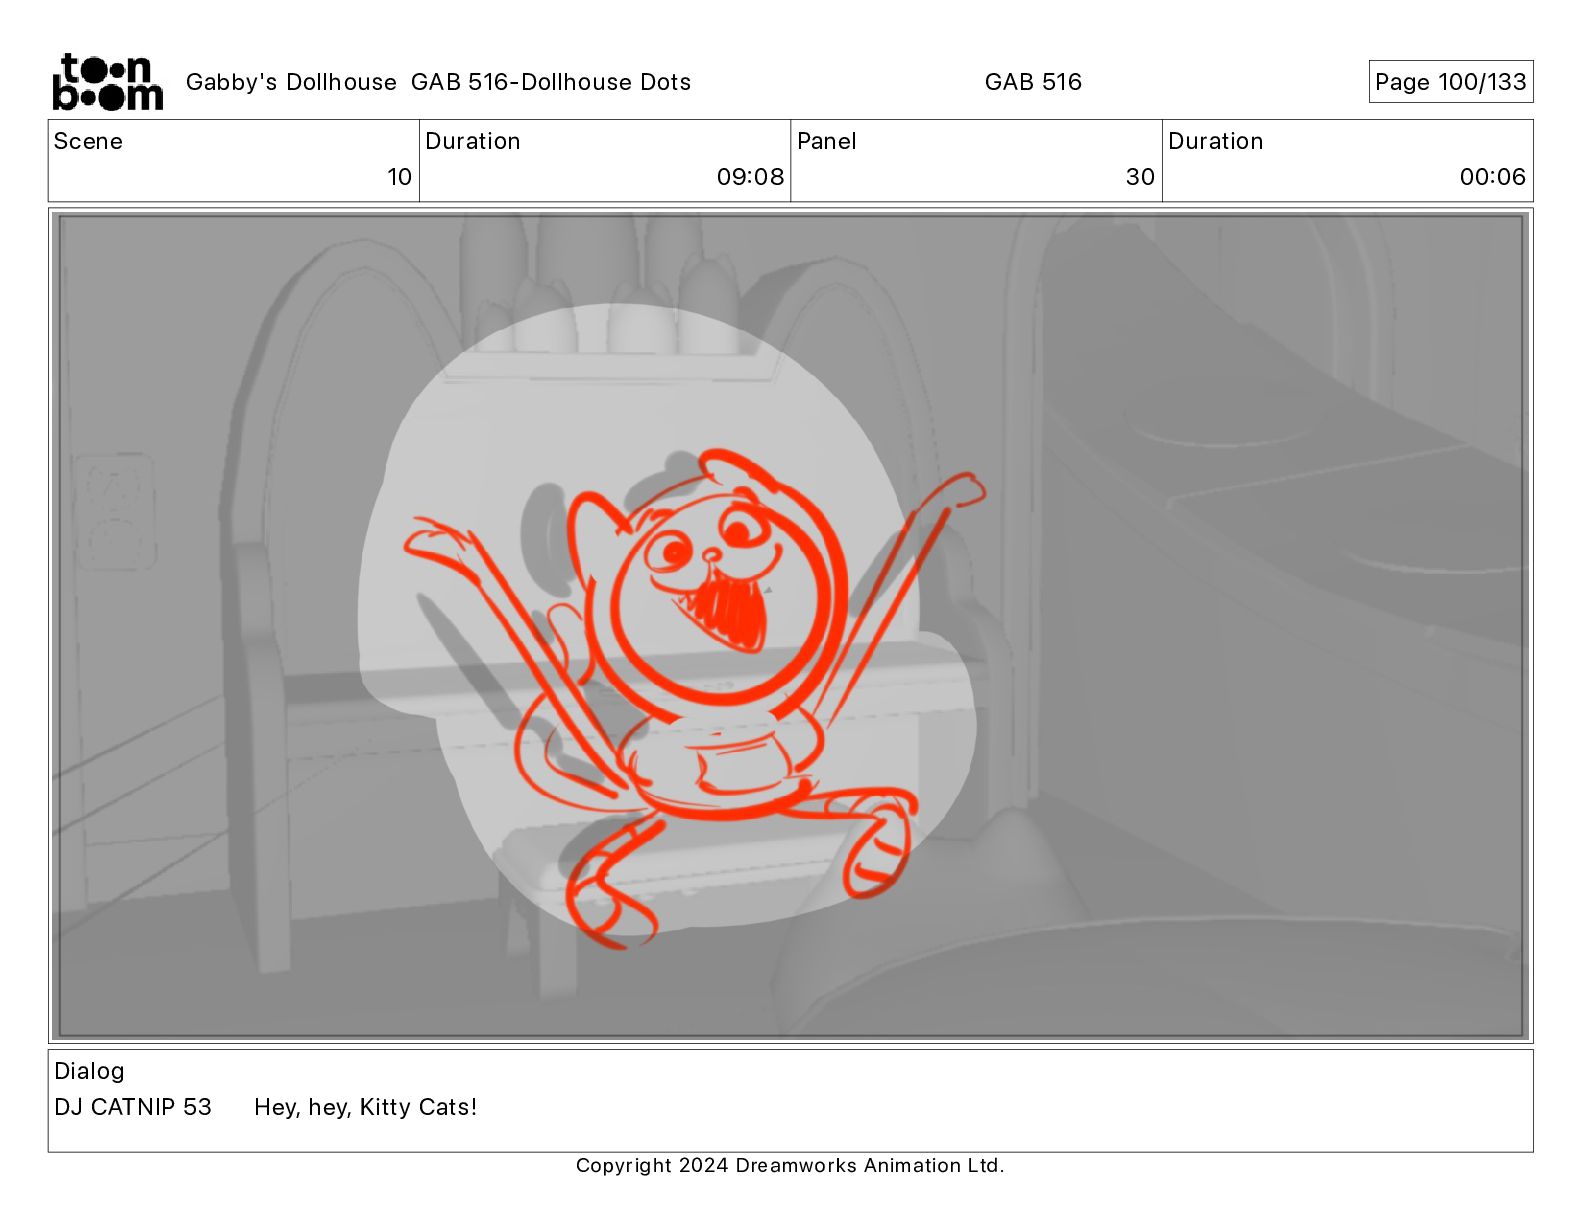
Task: Click the 'Dialog' heading
Action: click(89, 1071)
